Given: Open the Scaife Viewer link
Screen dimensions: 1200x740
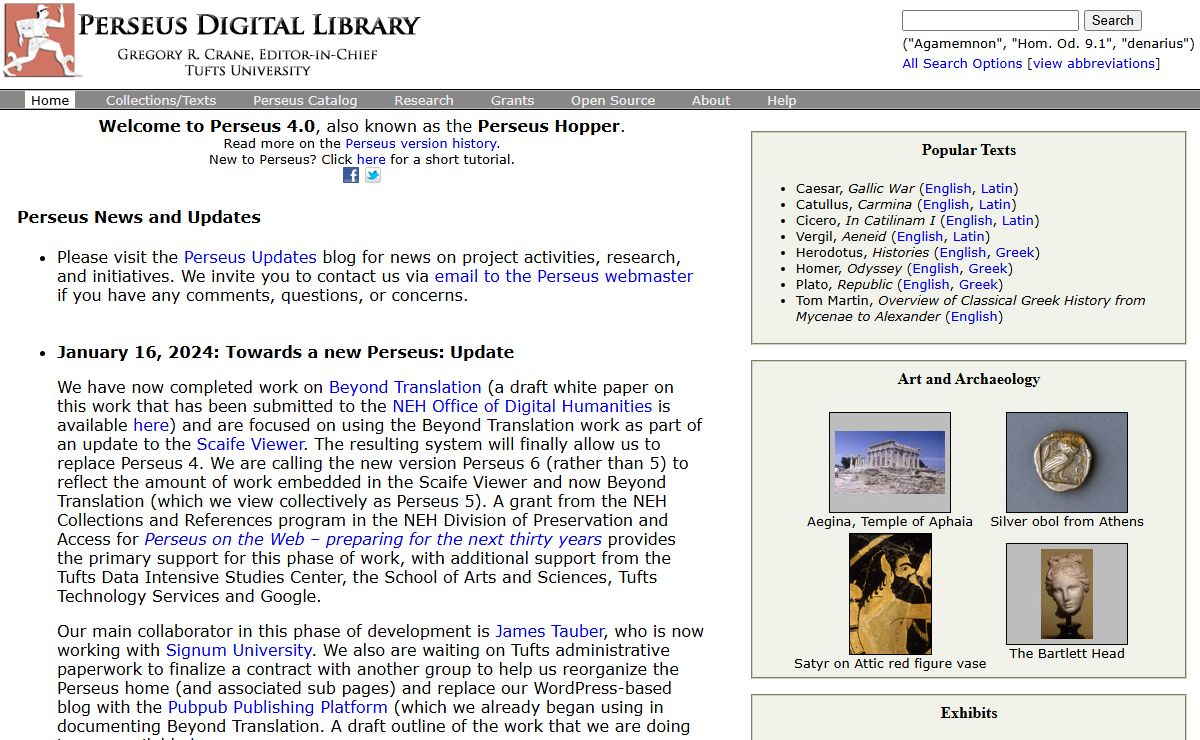Looking at the screenshot, I should click(x=250, y=444).
